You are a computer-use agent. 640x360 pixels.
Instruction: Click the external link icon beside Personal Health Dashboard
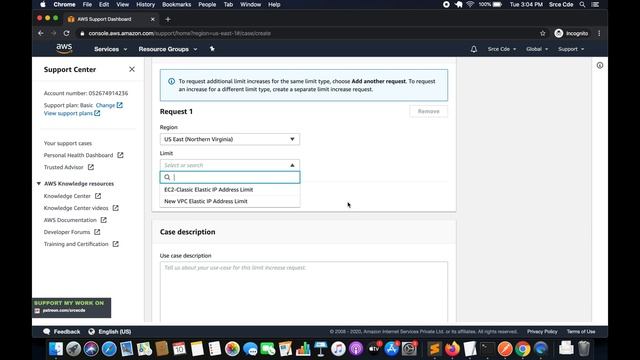120,155
